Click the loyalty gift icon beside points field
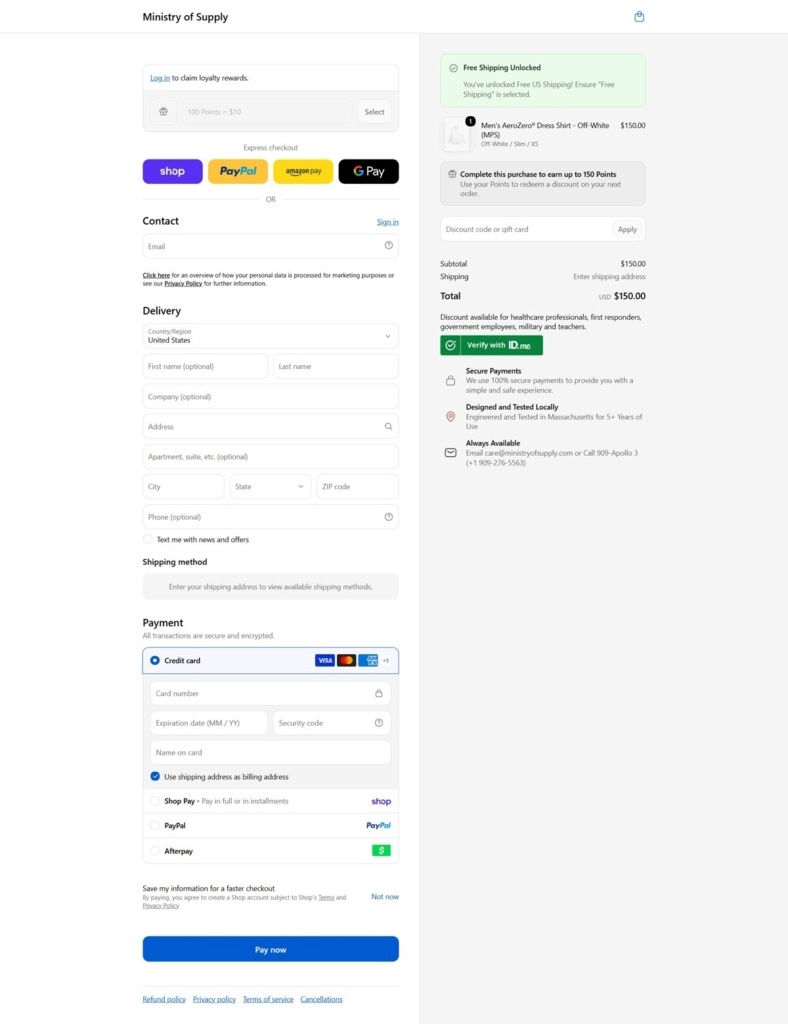Image resolution: width=788 pixels, height=1024 pixels. coord(163,112)
